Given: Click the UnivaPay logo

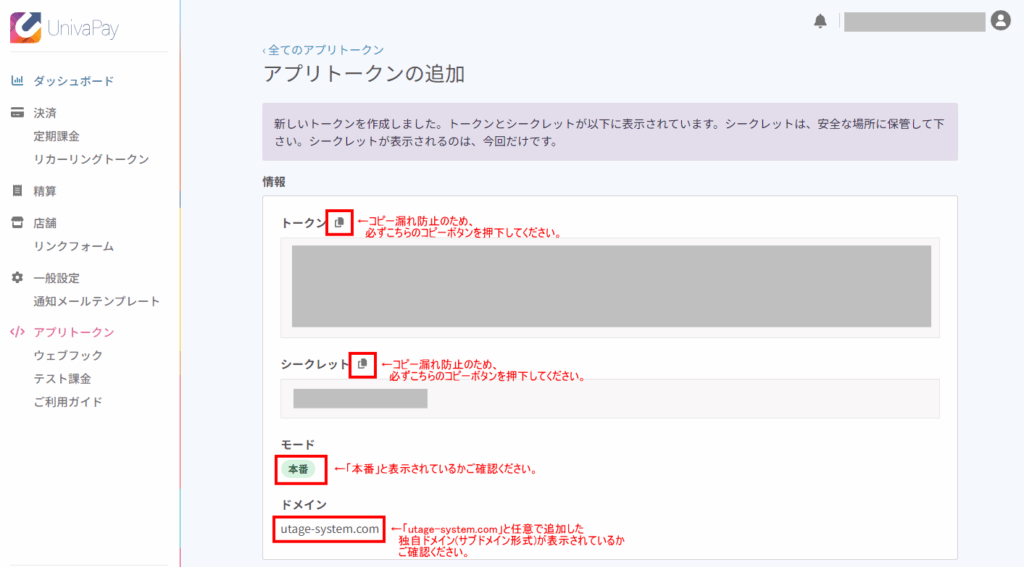Looking at the screenshot, I should pos(64,28).
